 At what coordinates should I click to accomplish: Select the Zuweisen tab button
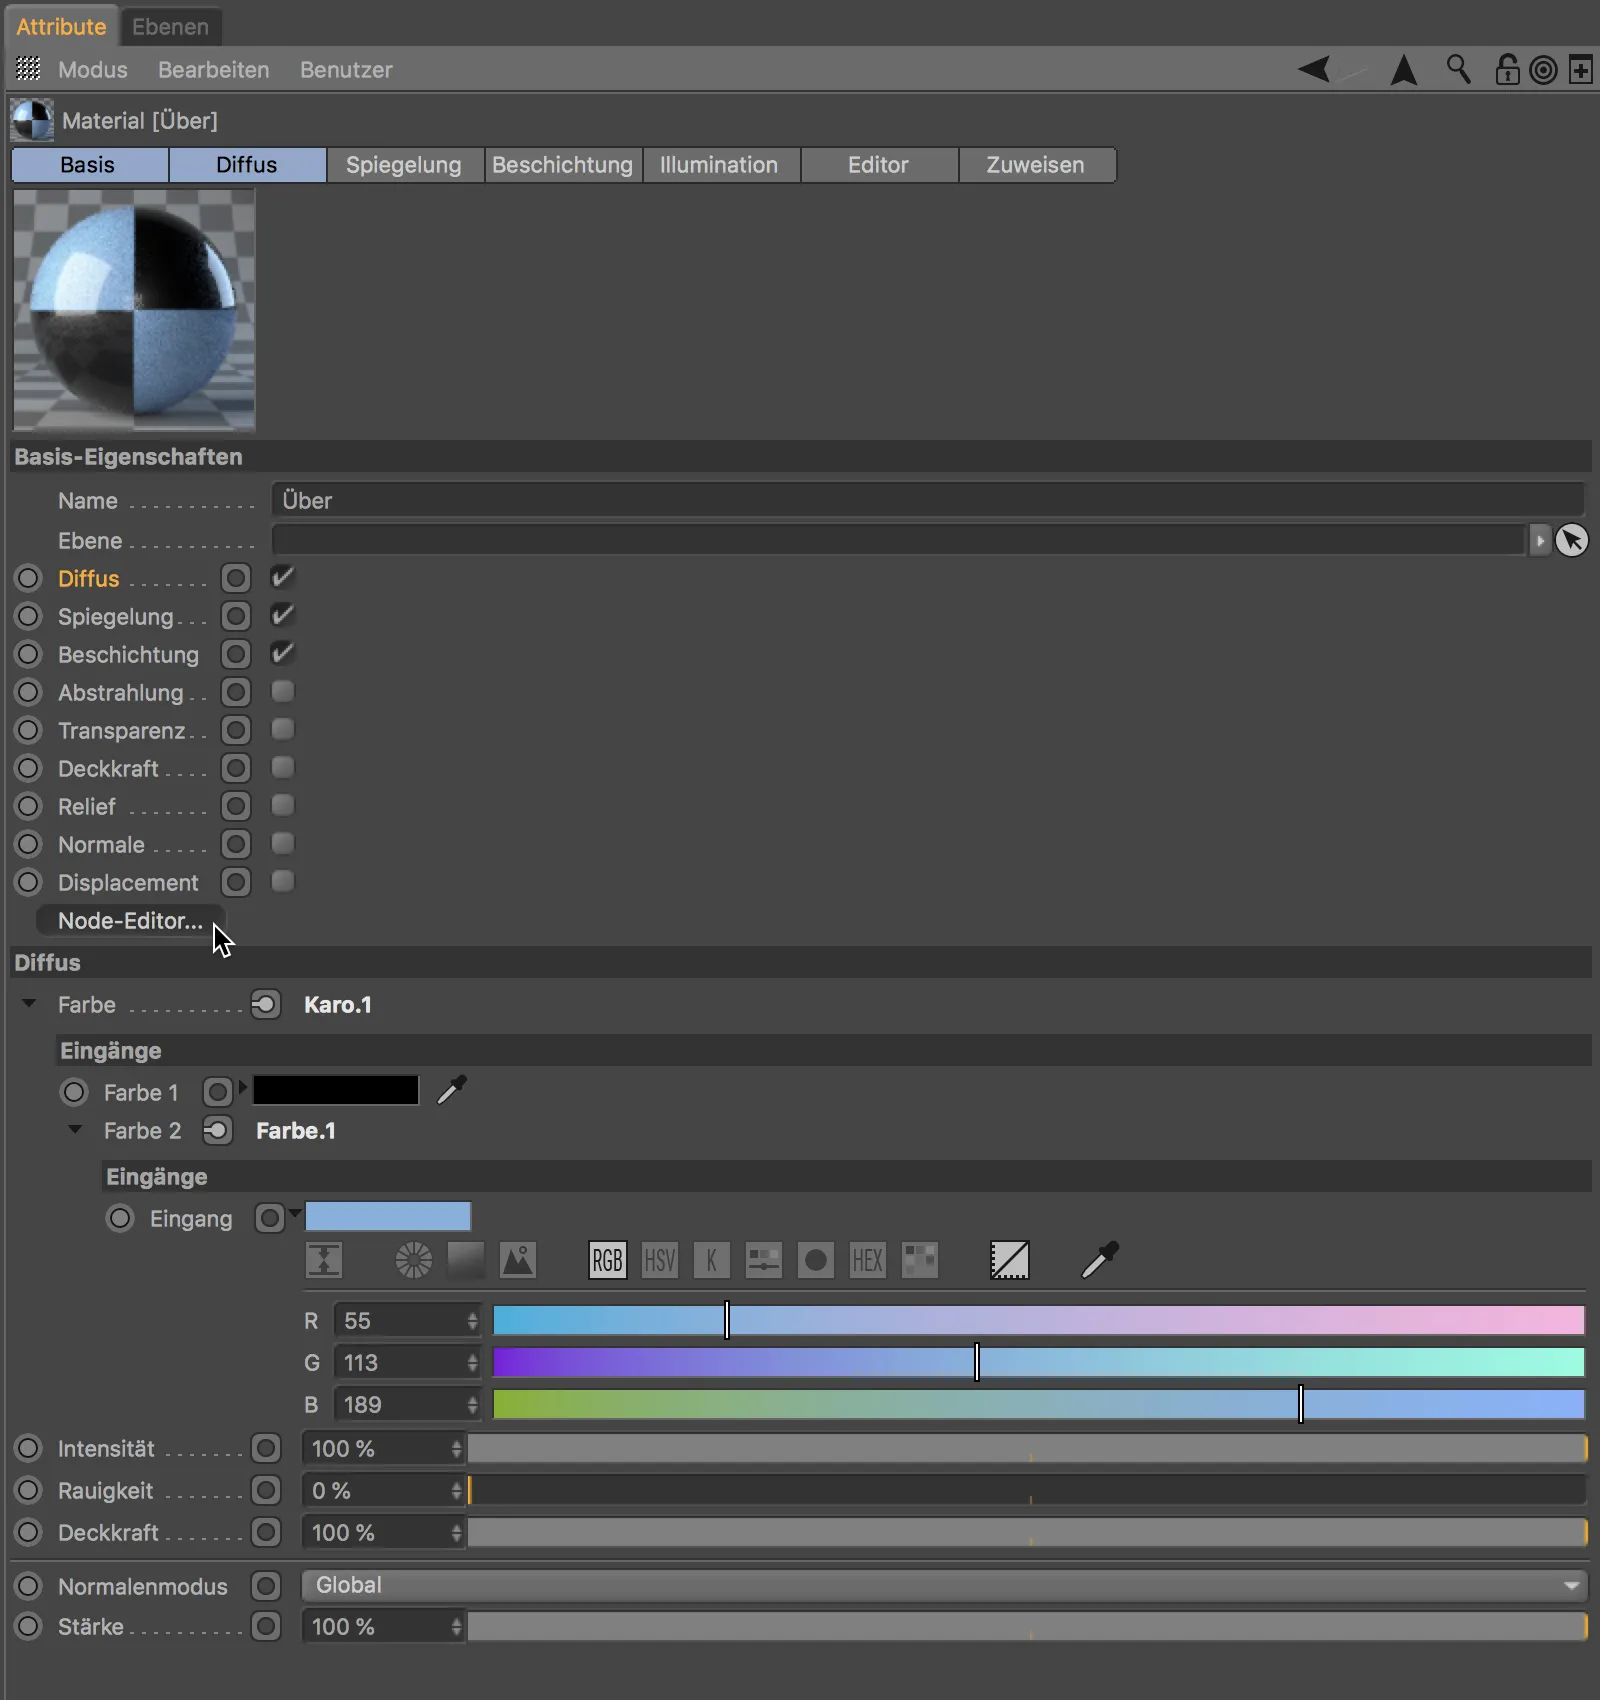pos(1036,165)
